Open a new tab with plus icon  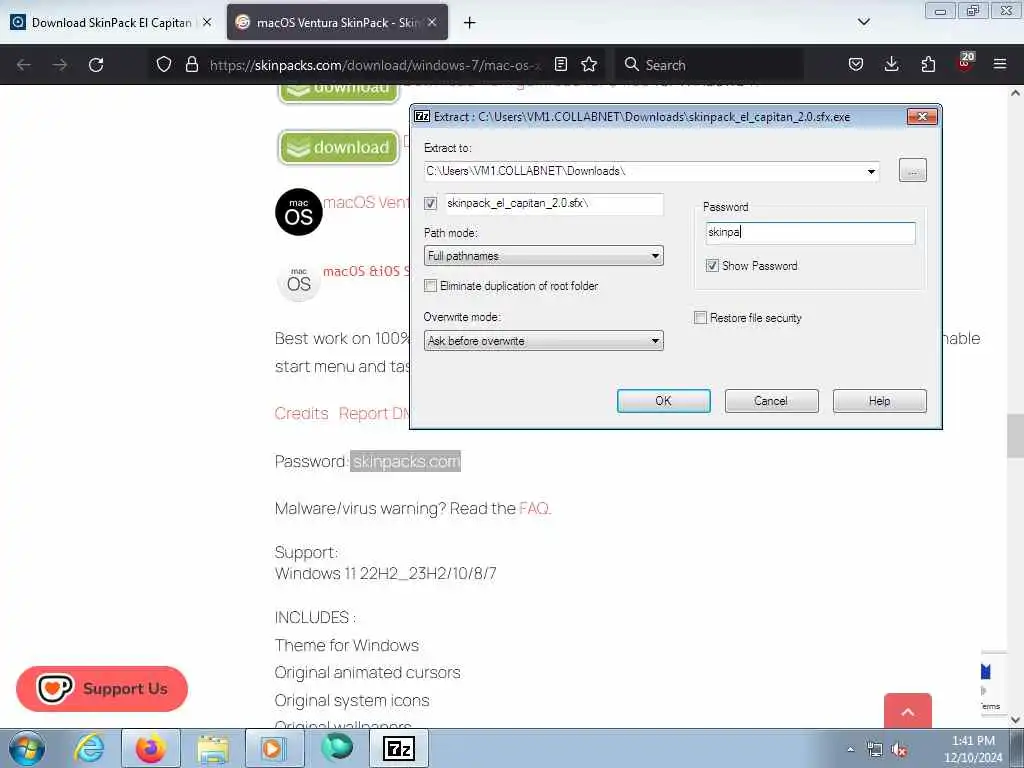469,23
